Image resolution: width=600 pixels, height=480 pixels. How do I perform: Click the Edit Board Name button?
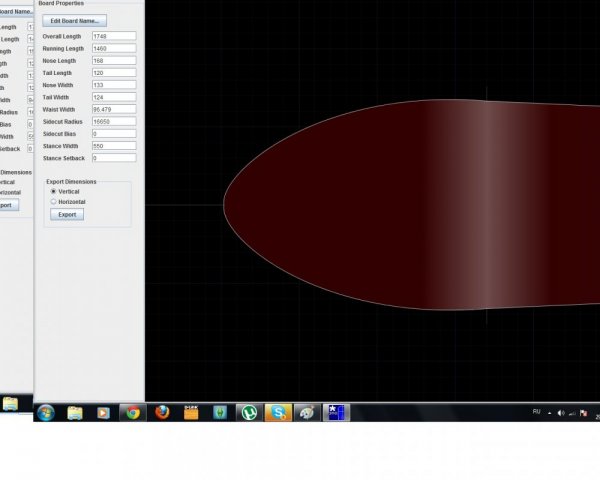(75, 21)
